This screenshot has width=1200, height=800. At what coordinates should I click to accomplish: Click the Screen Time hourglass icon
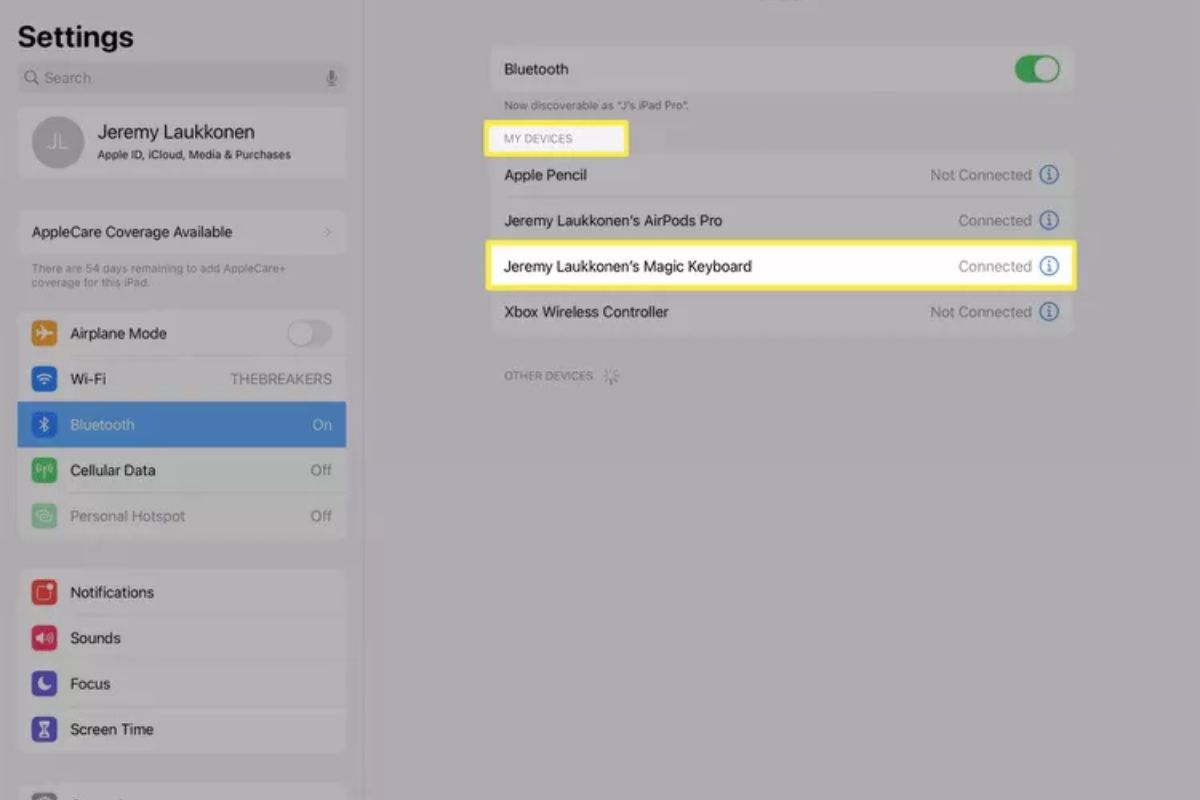tap(44, 729)
